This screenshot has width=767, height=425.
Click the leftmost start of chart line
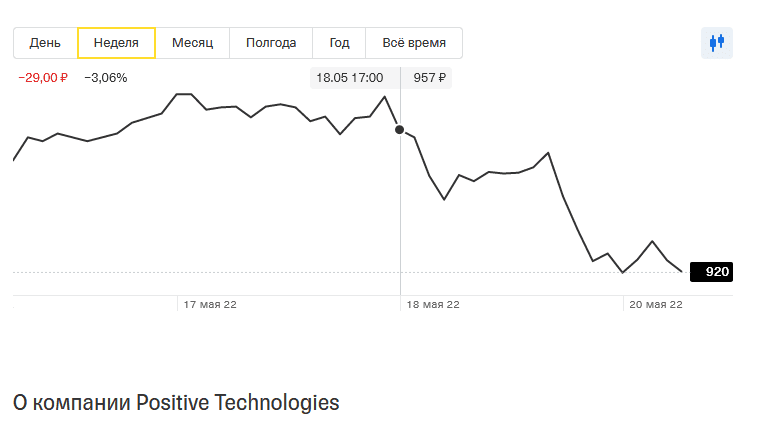click(14, 159)
